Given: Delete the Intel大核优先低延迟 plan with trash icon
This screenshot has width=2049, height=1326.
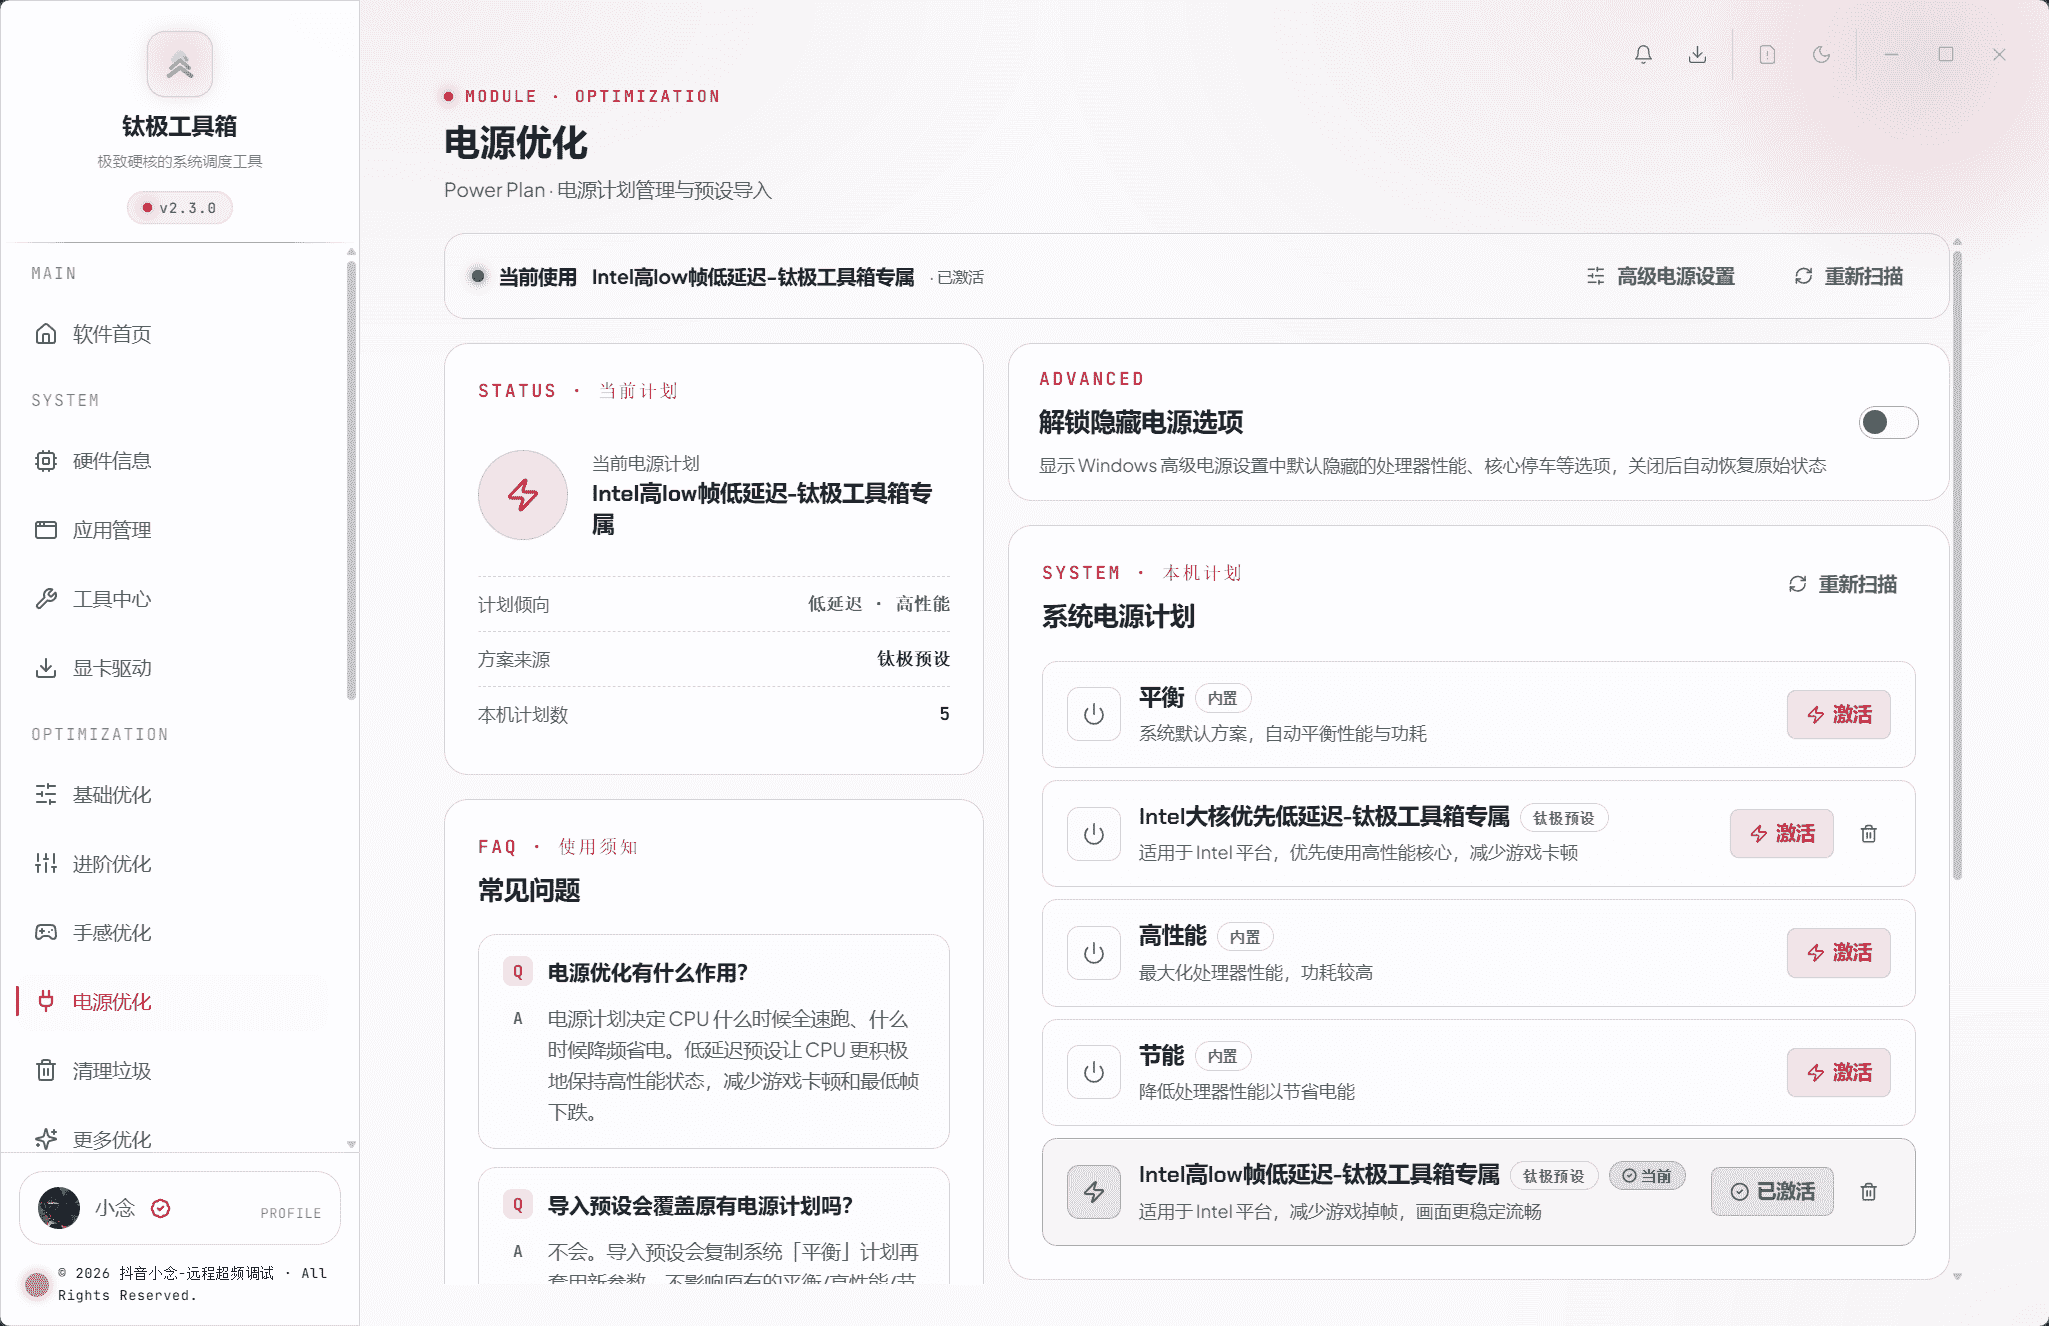Looking at the screenshot, I should click(x=1868, y=834).
